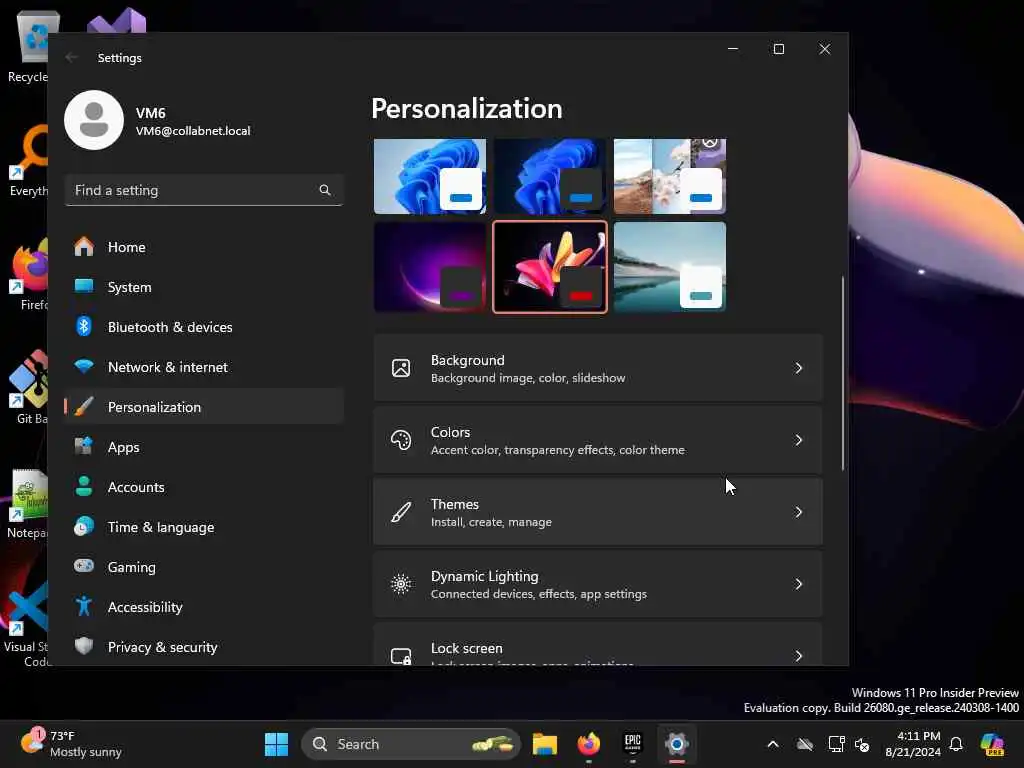Open Bluetooth & devices settings
This screenshot has width=1024, height=768.
click(204, 327)
